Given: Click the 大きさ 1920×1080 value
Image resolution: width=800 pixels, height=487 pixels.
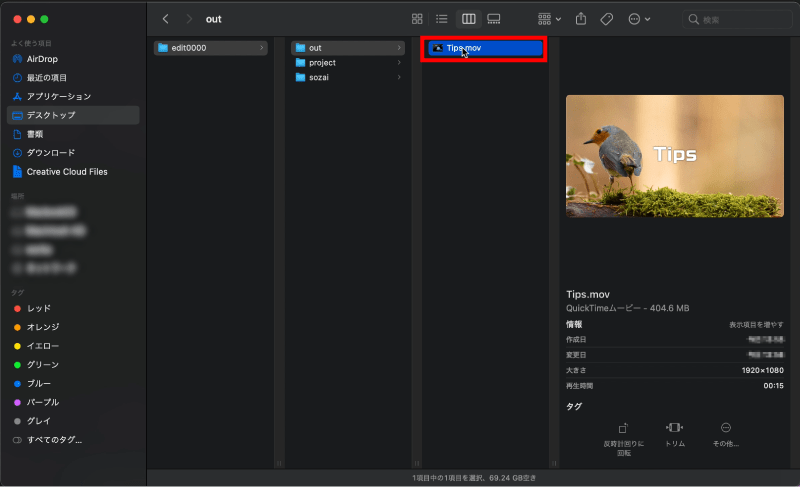Looking at the screenshot, I should pos(762,370).
